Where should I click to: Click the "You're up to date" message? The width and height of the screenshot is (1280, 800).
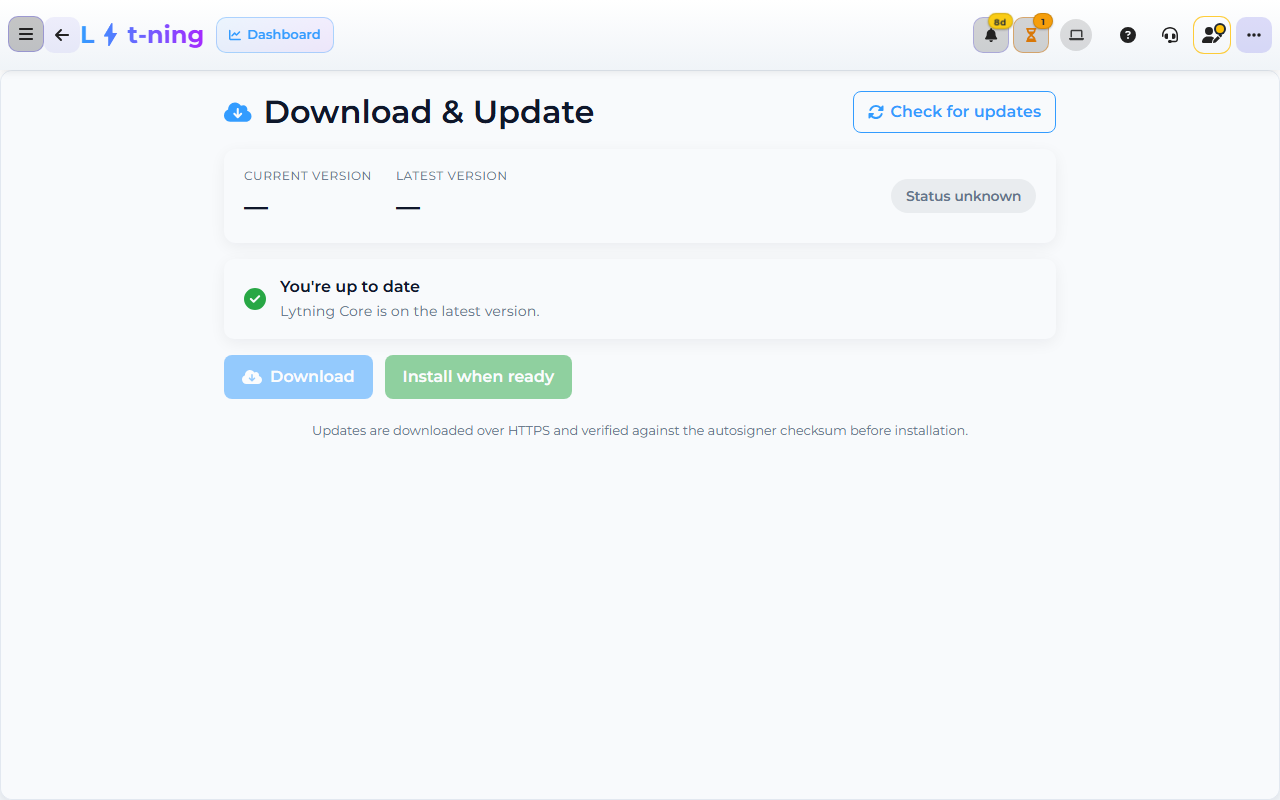tap(350, 287)
